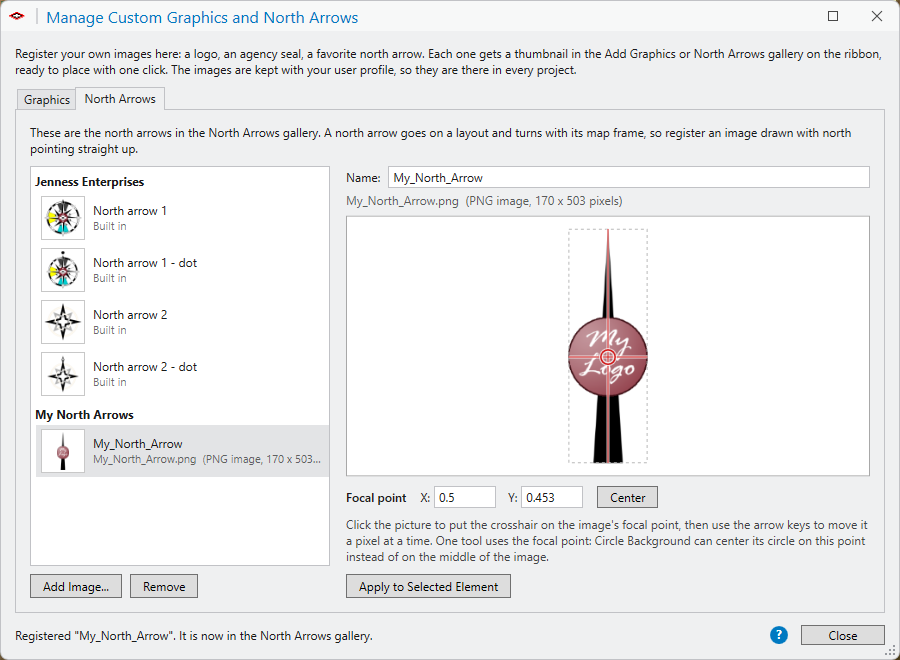
Task: Select the "North arrow 1" list label
Action: [x=130, y=211]
